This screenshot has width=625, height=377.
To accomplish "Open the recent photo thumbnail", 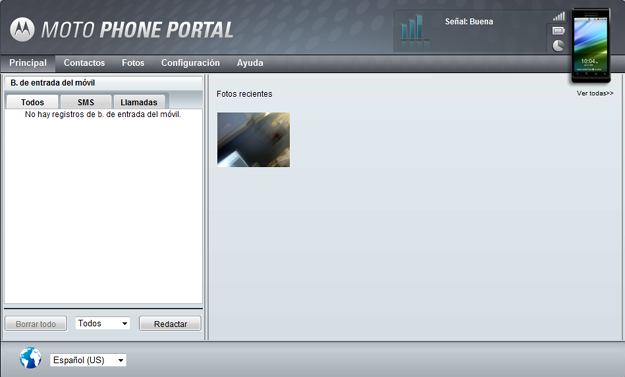I will coord(254,139).
